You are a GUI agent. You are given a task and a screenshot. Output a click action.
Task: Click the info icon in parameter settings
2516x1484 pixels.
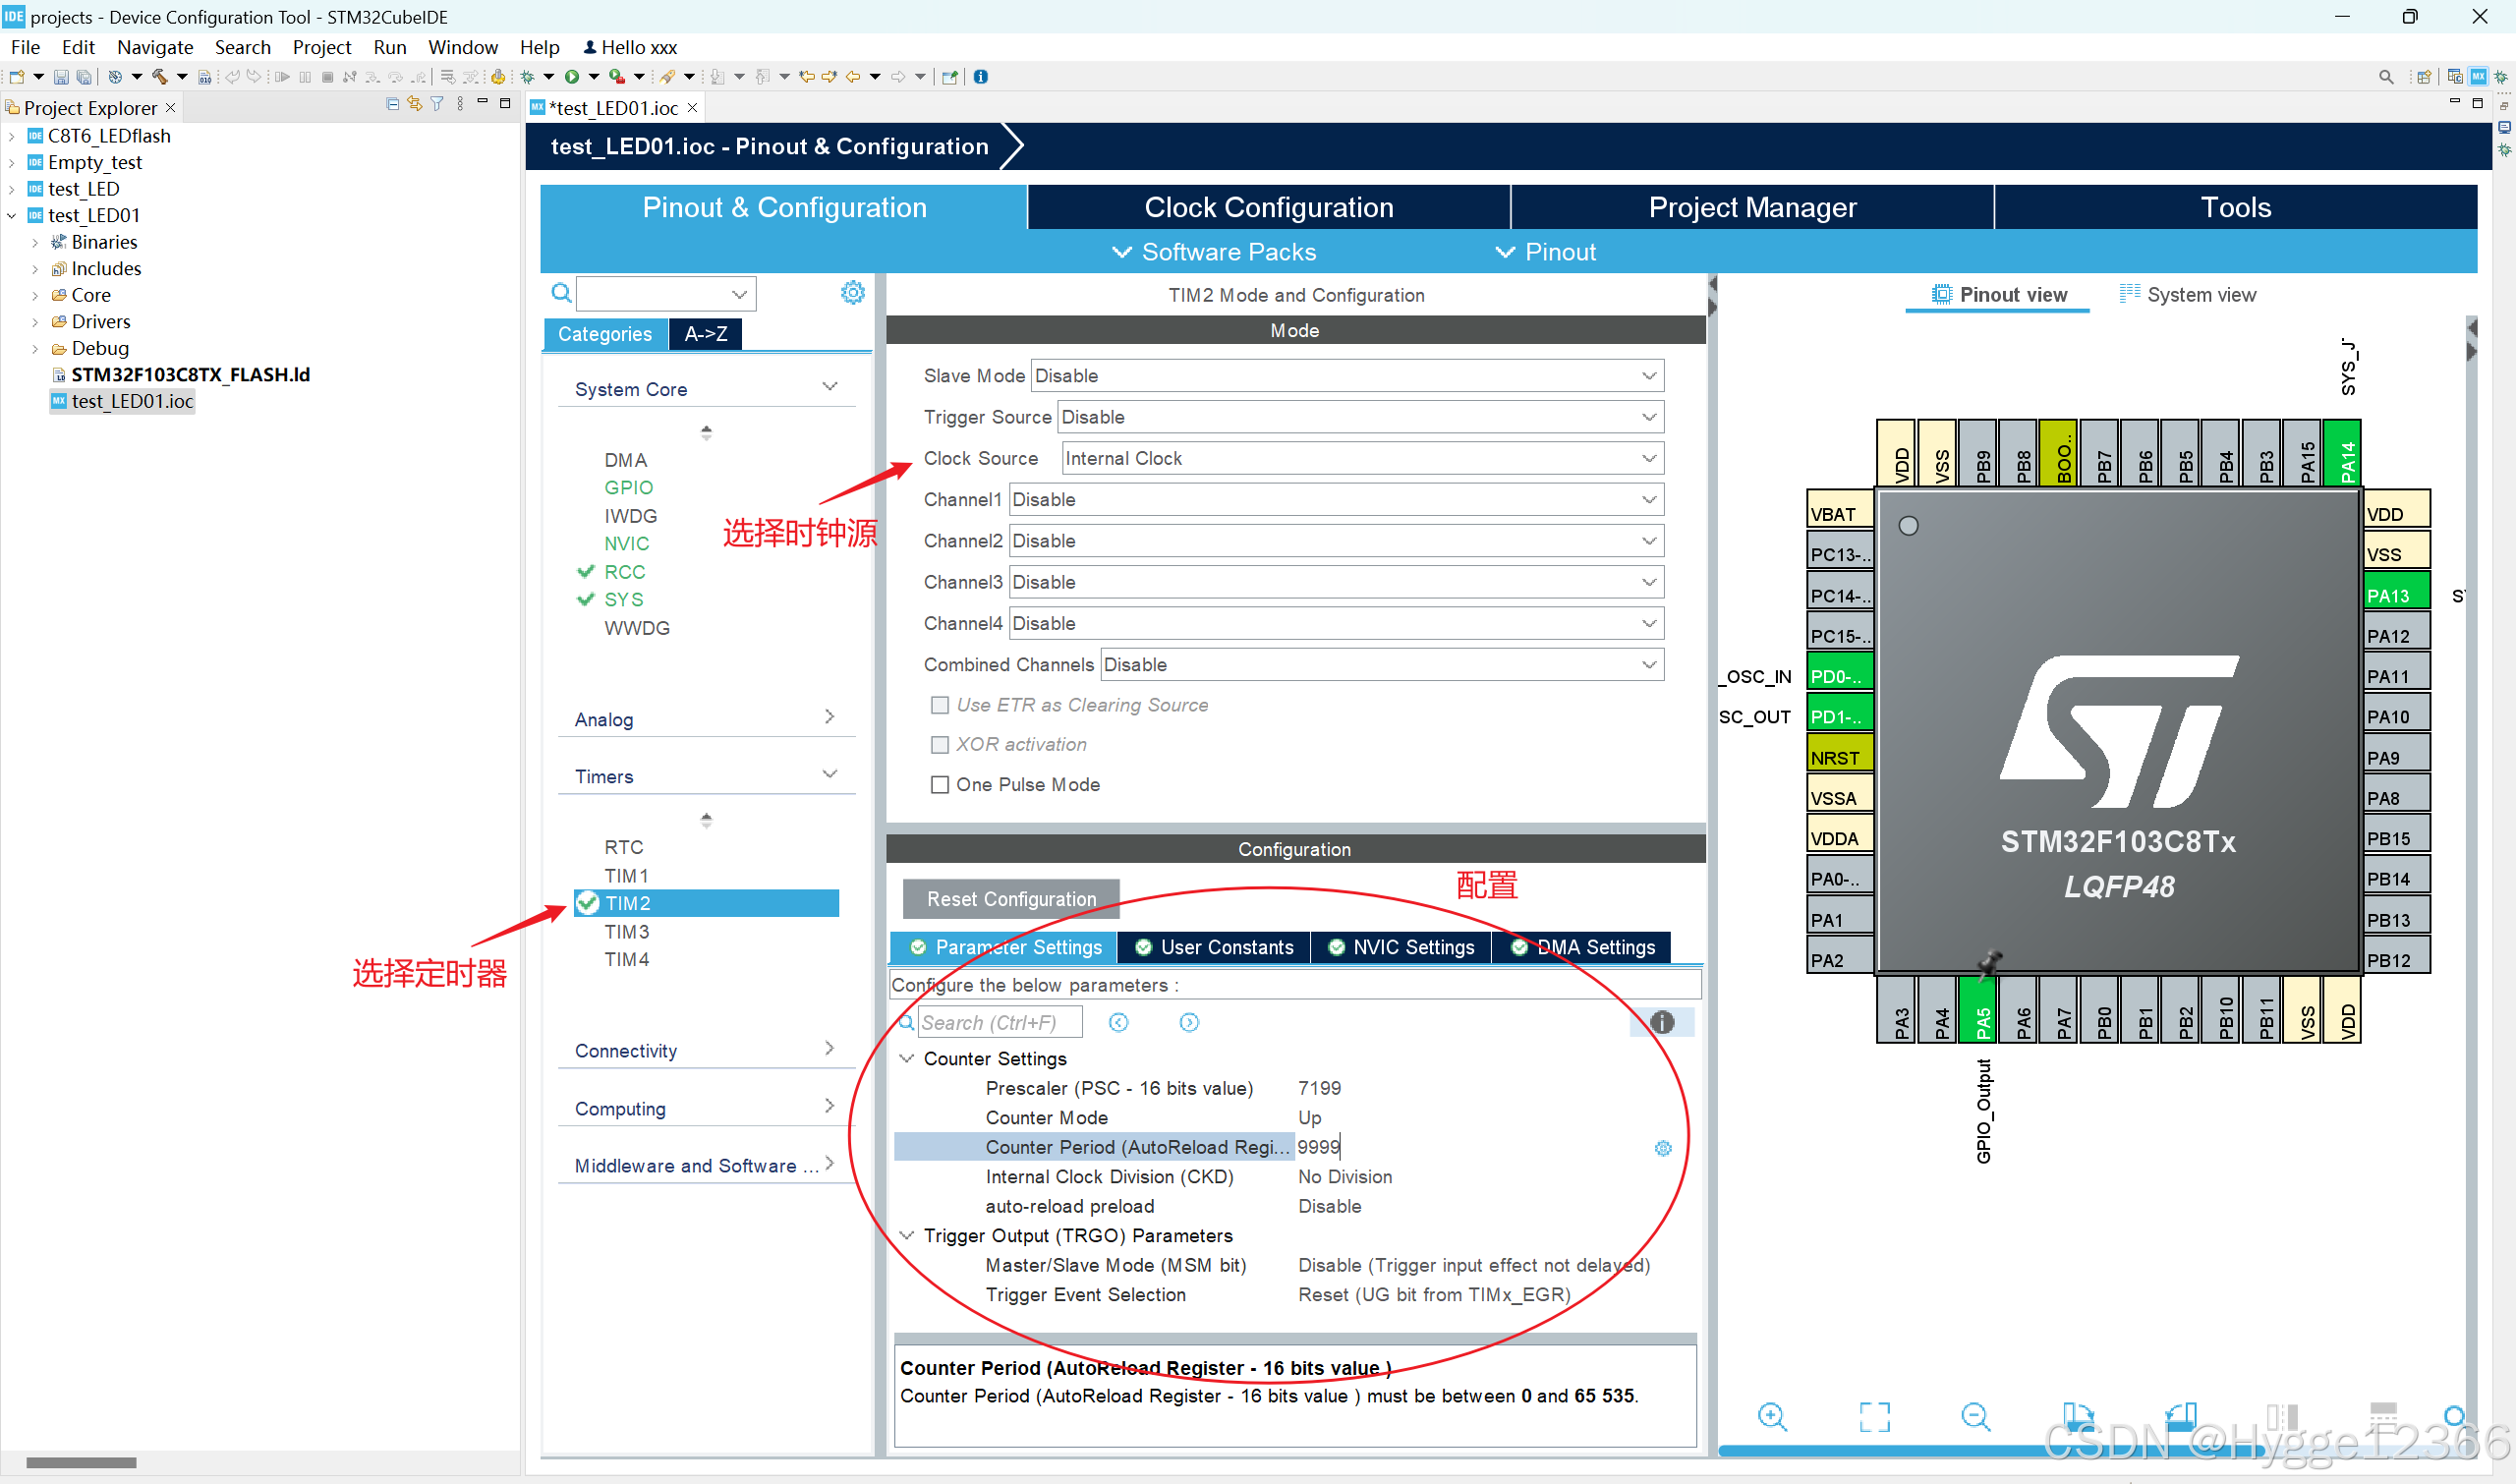click(1661, 1022)
